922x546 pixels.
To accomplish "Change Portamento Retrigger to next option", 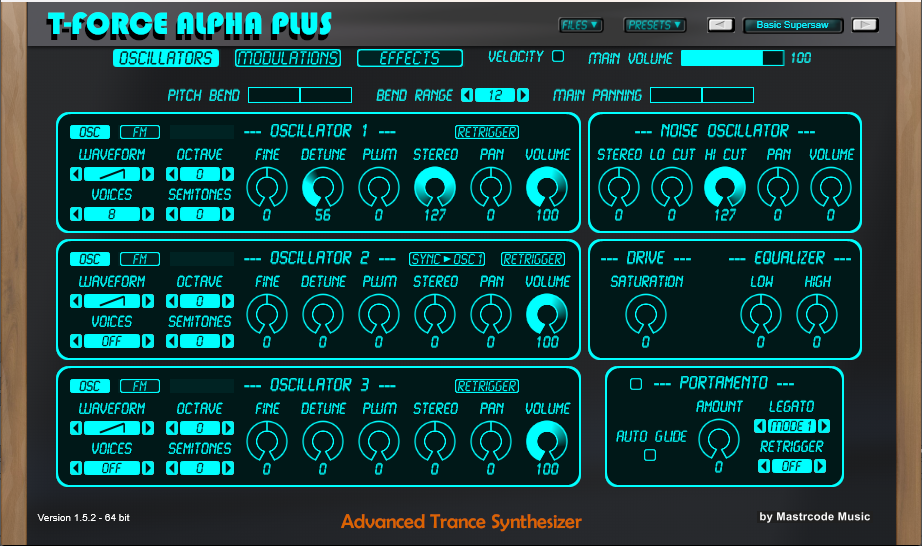I will [x=820, y=466].
